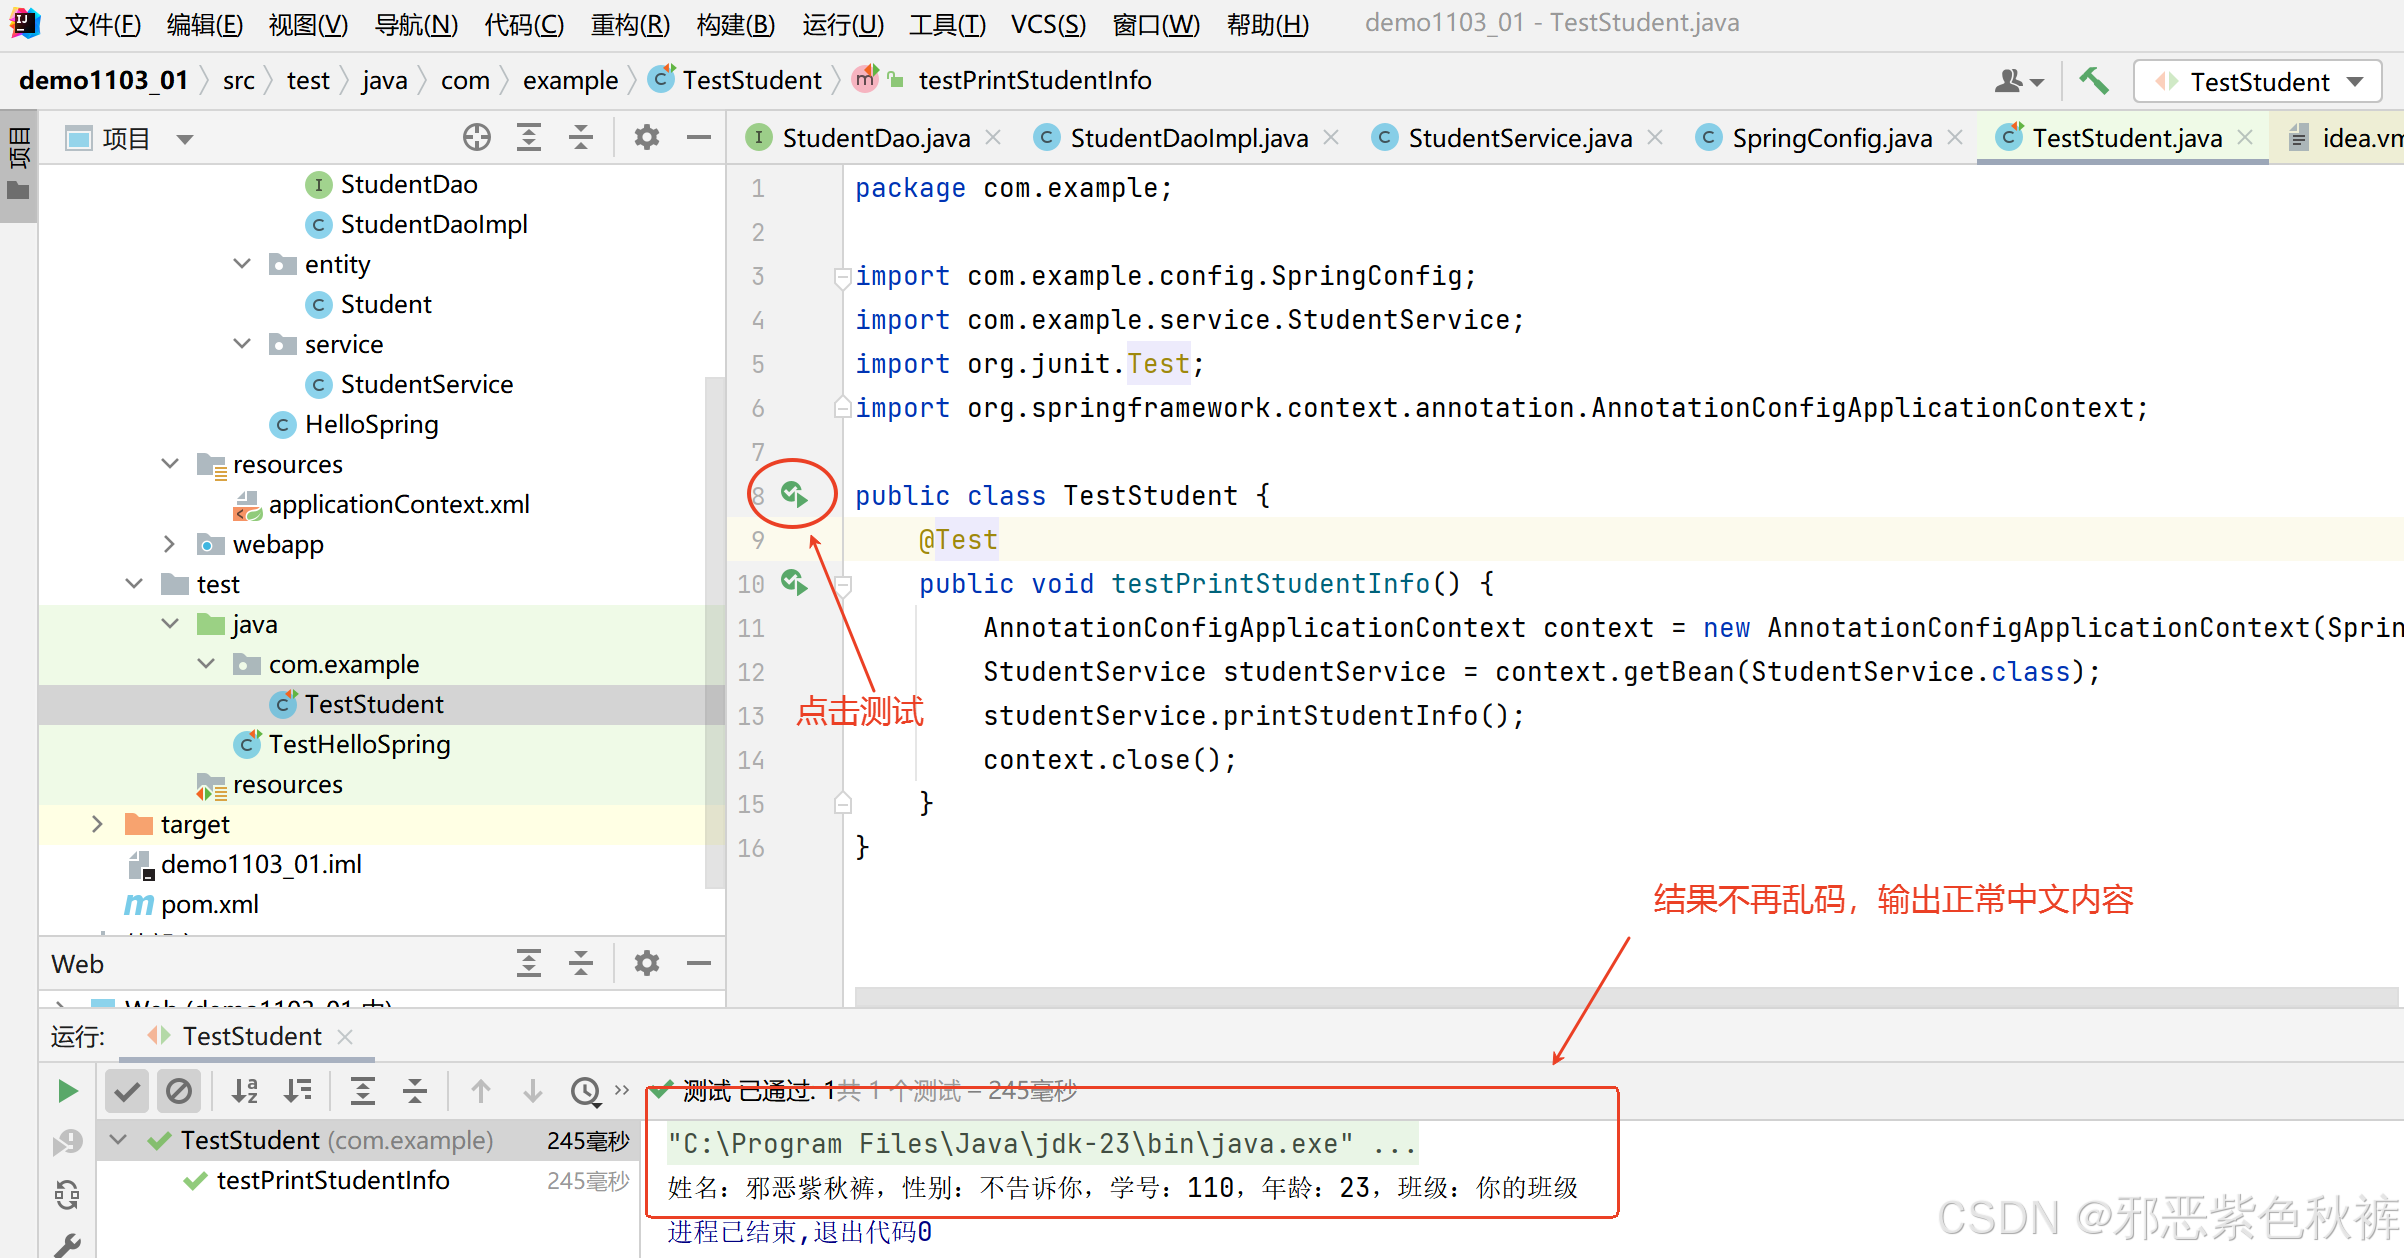Sort test results alphabetically icon
2404x1258 pixels.
(x=245, y=1091)
